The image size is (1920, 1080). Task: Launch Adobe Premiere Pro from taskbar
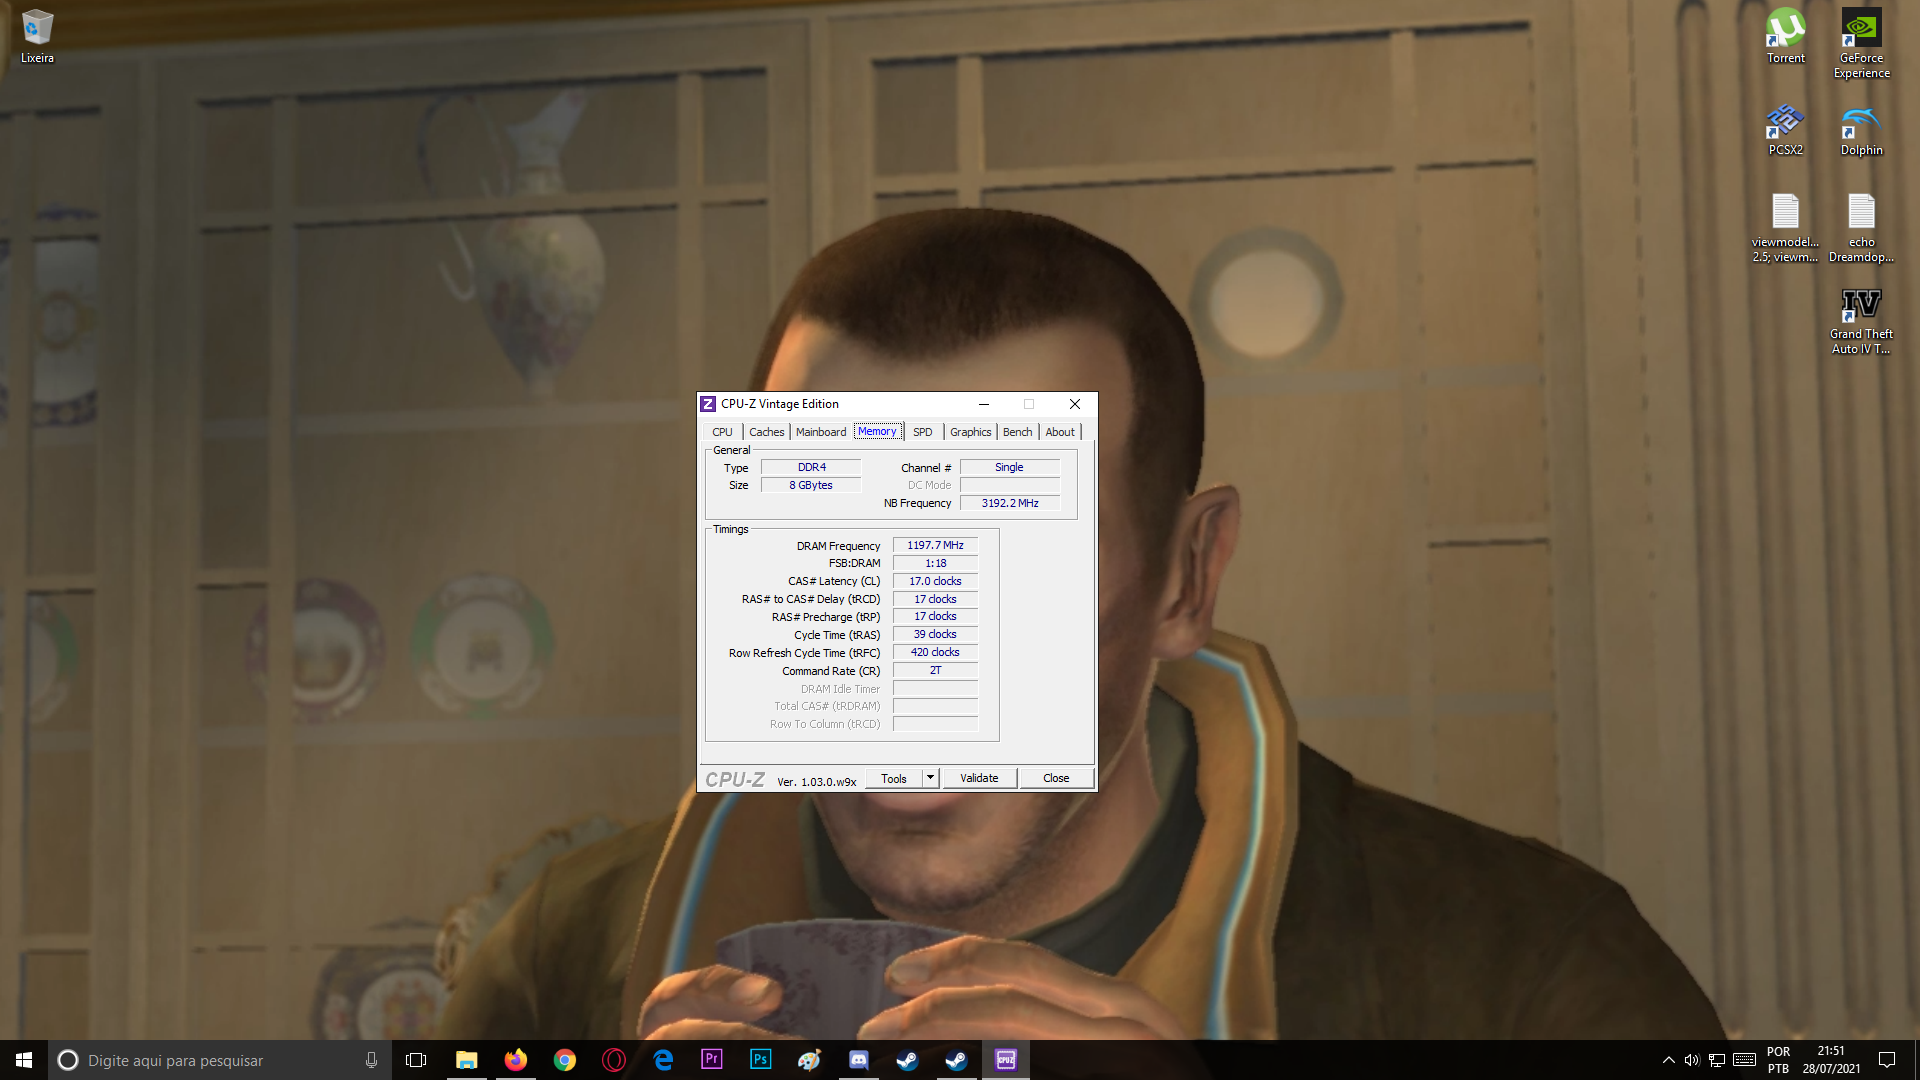[x=711, y=1060]
